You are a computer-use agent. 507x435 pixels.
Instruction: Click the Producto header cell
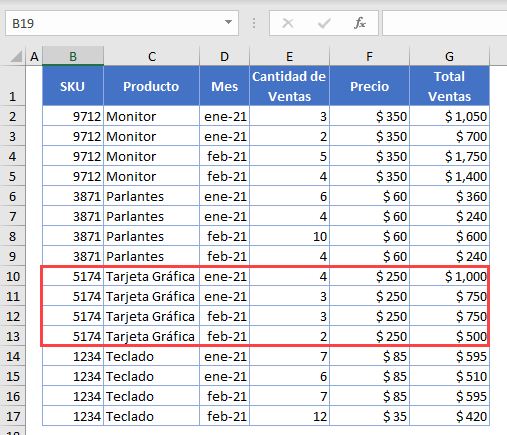[152, 86]
